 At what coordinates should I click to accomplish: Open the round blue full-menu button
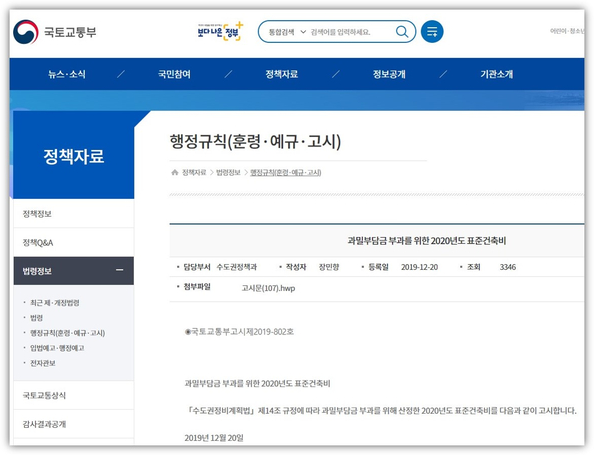pyautogui.click(x=432, y=31)
